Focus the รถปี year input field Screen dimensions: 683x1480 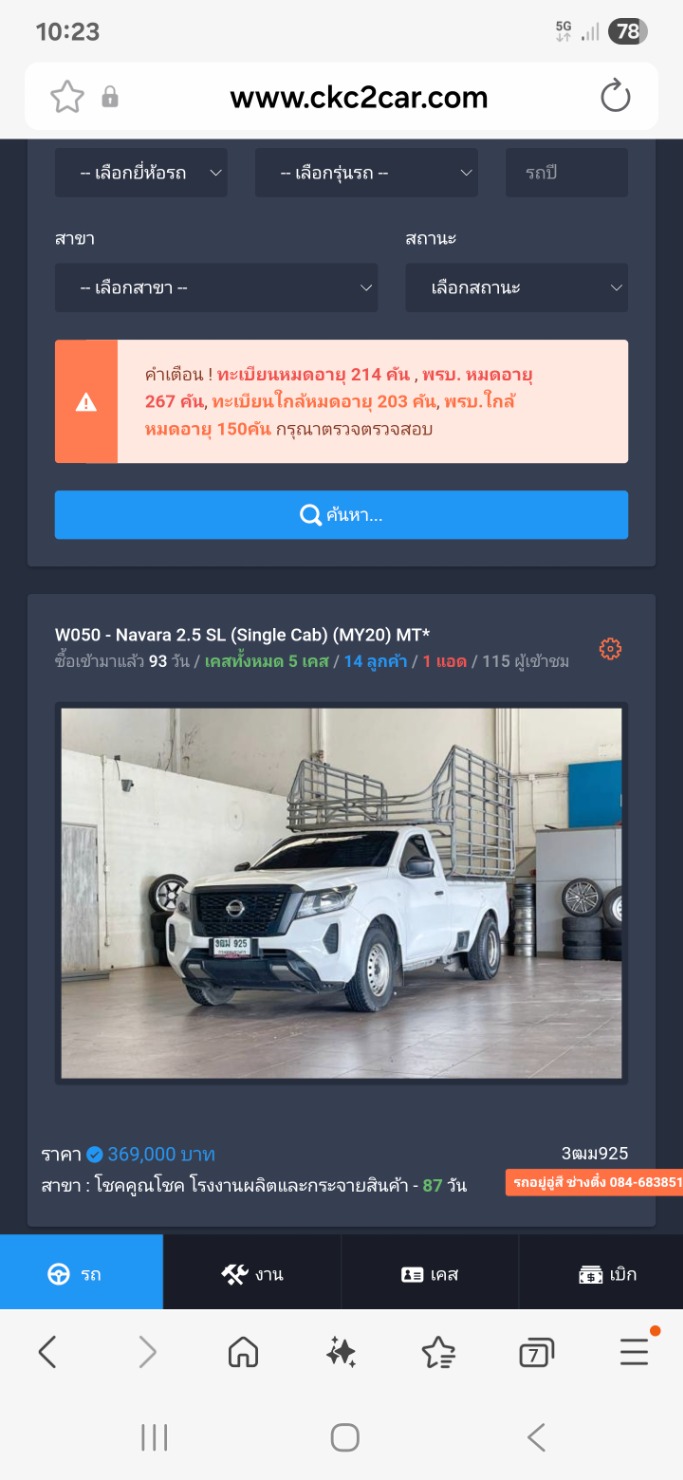pos(566,173)
